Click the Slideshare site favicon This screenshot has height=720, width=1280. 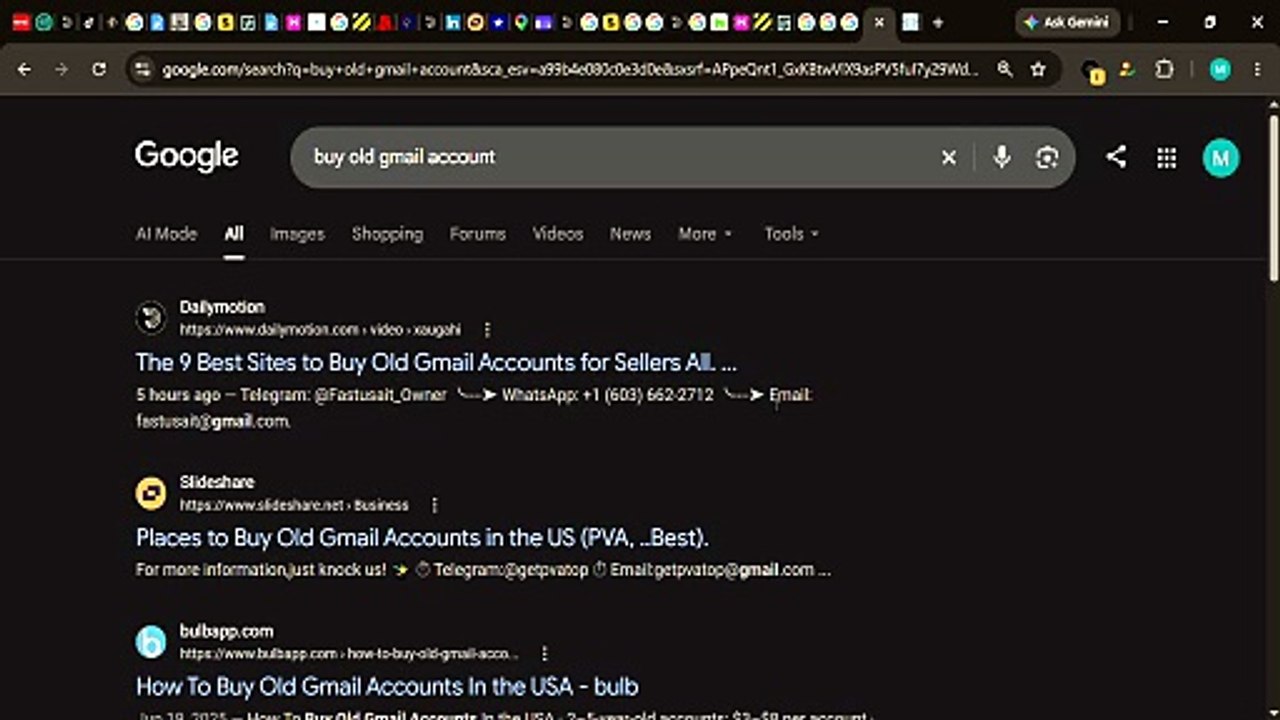coord(151,493)
